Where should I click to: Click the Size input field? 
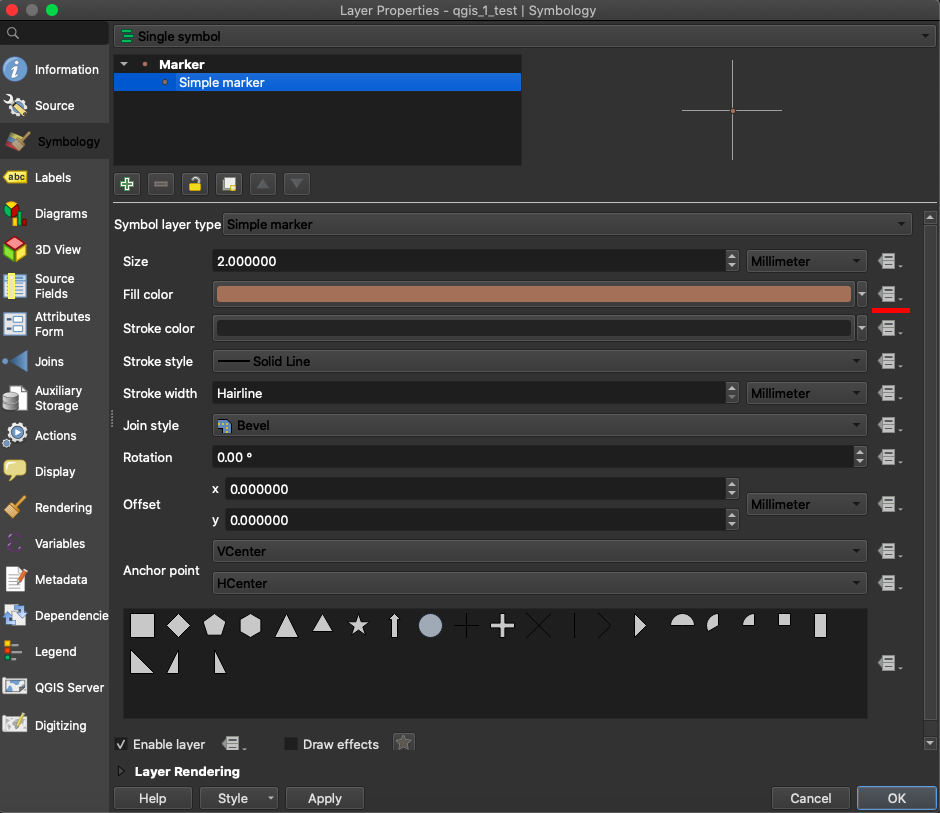click(x=468, y=261)
